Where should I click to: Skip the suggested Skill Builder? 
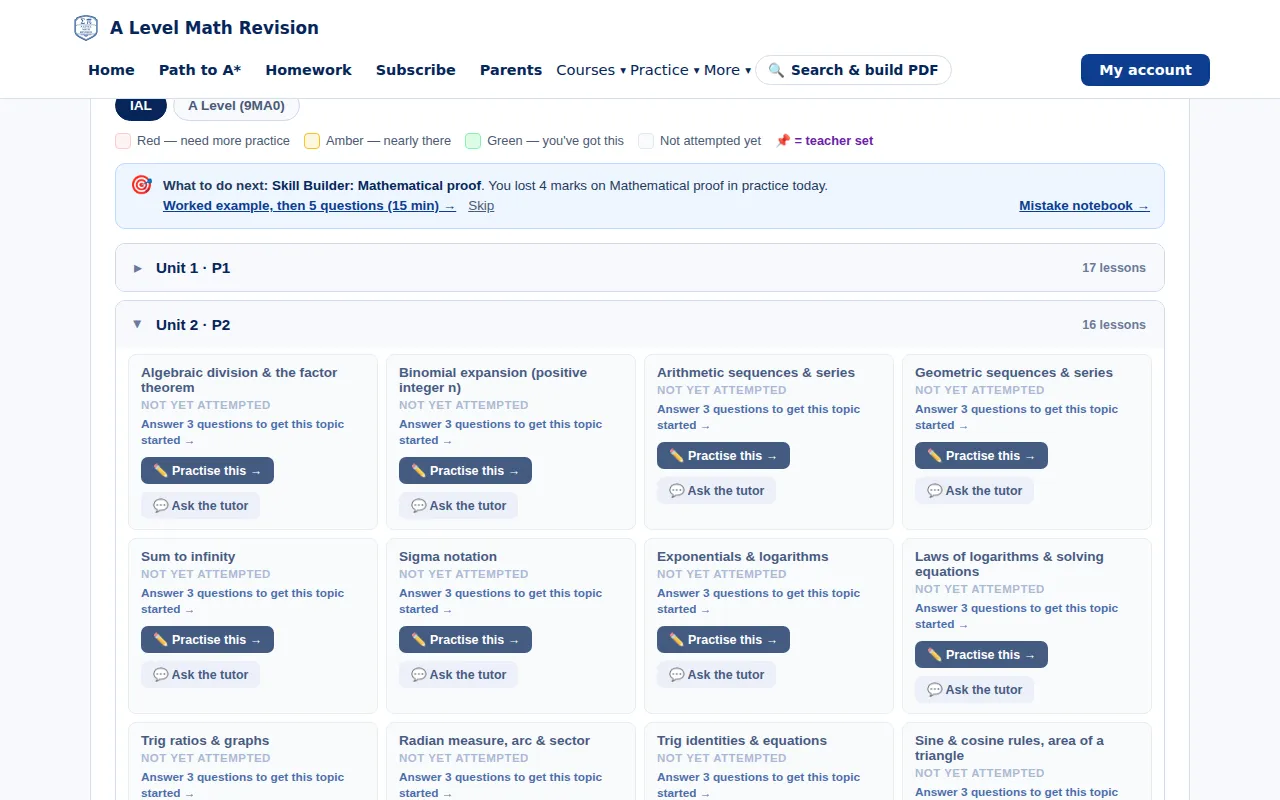(481, 206)
